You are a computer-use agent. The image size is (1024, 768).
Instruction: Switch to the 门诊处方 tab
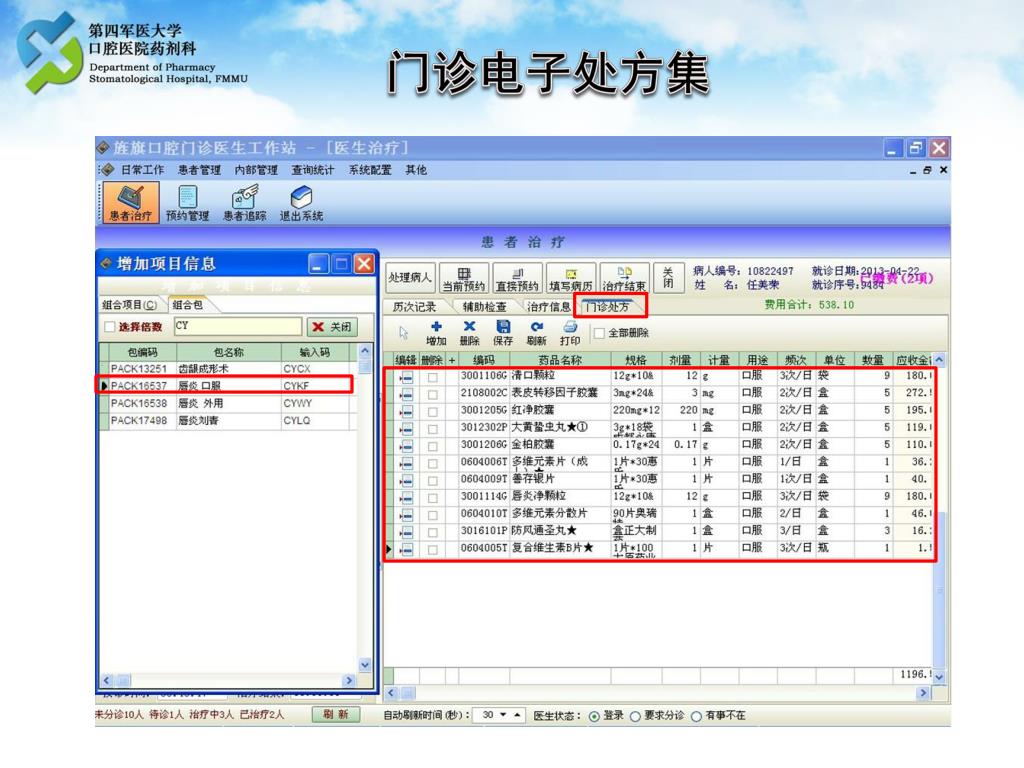pos(607,306)
